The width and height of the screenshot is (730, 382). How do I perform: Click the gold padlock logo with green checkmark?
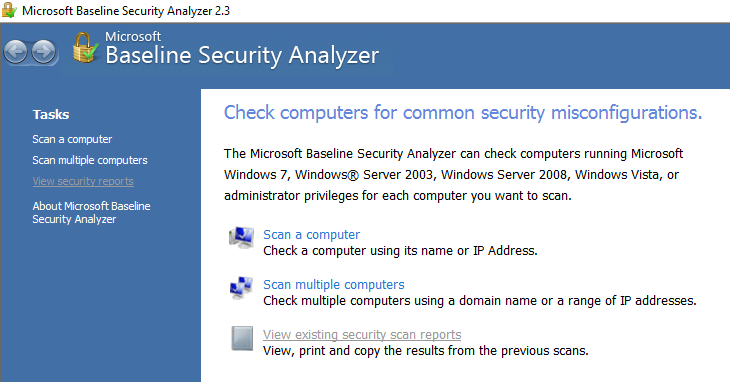pos(85,47)
